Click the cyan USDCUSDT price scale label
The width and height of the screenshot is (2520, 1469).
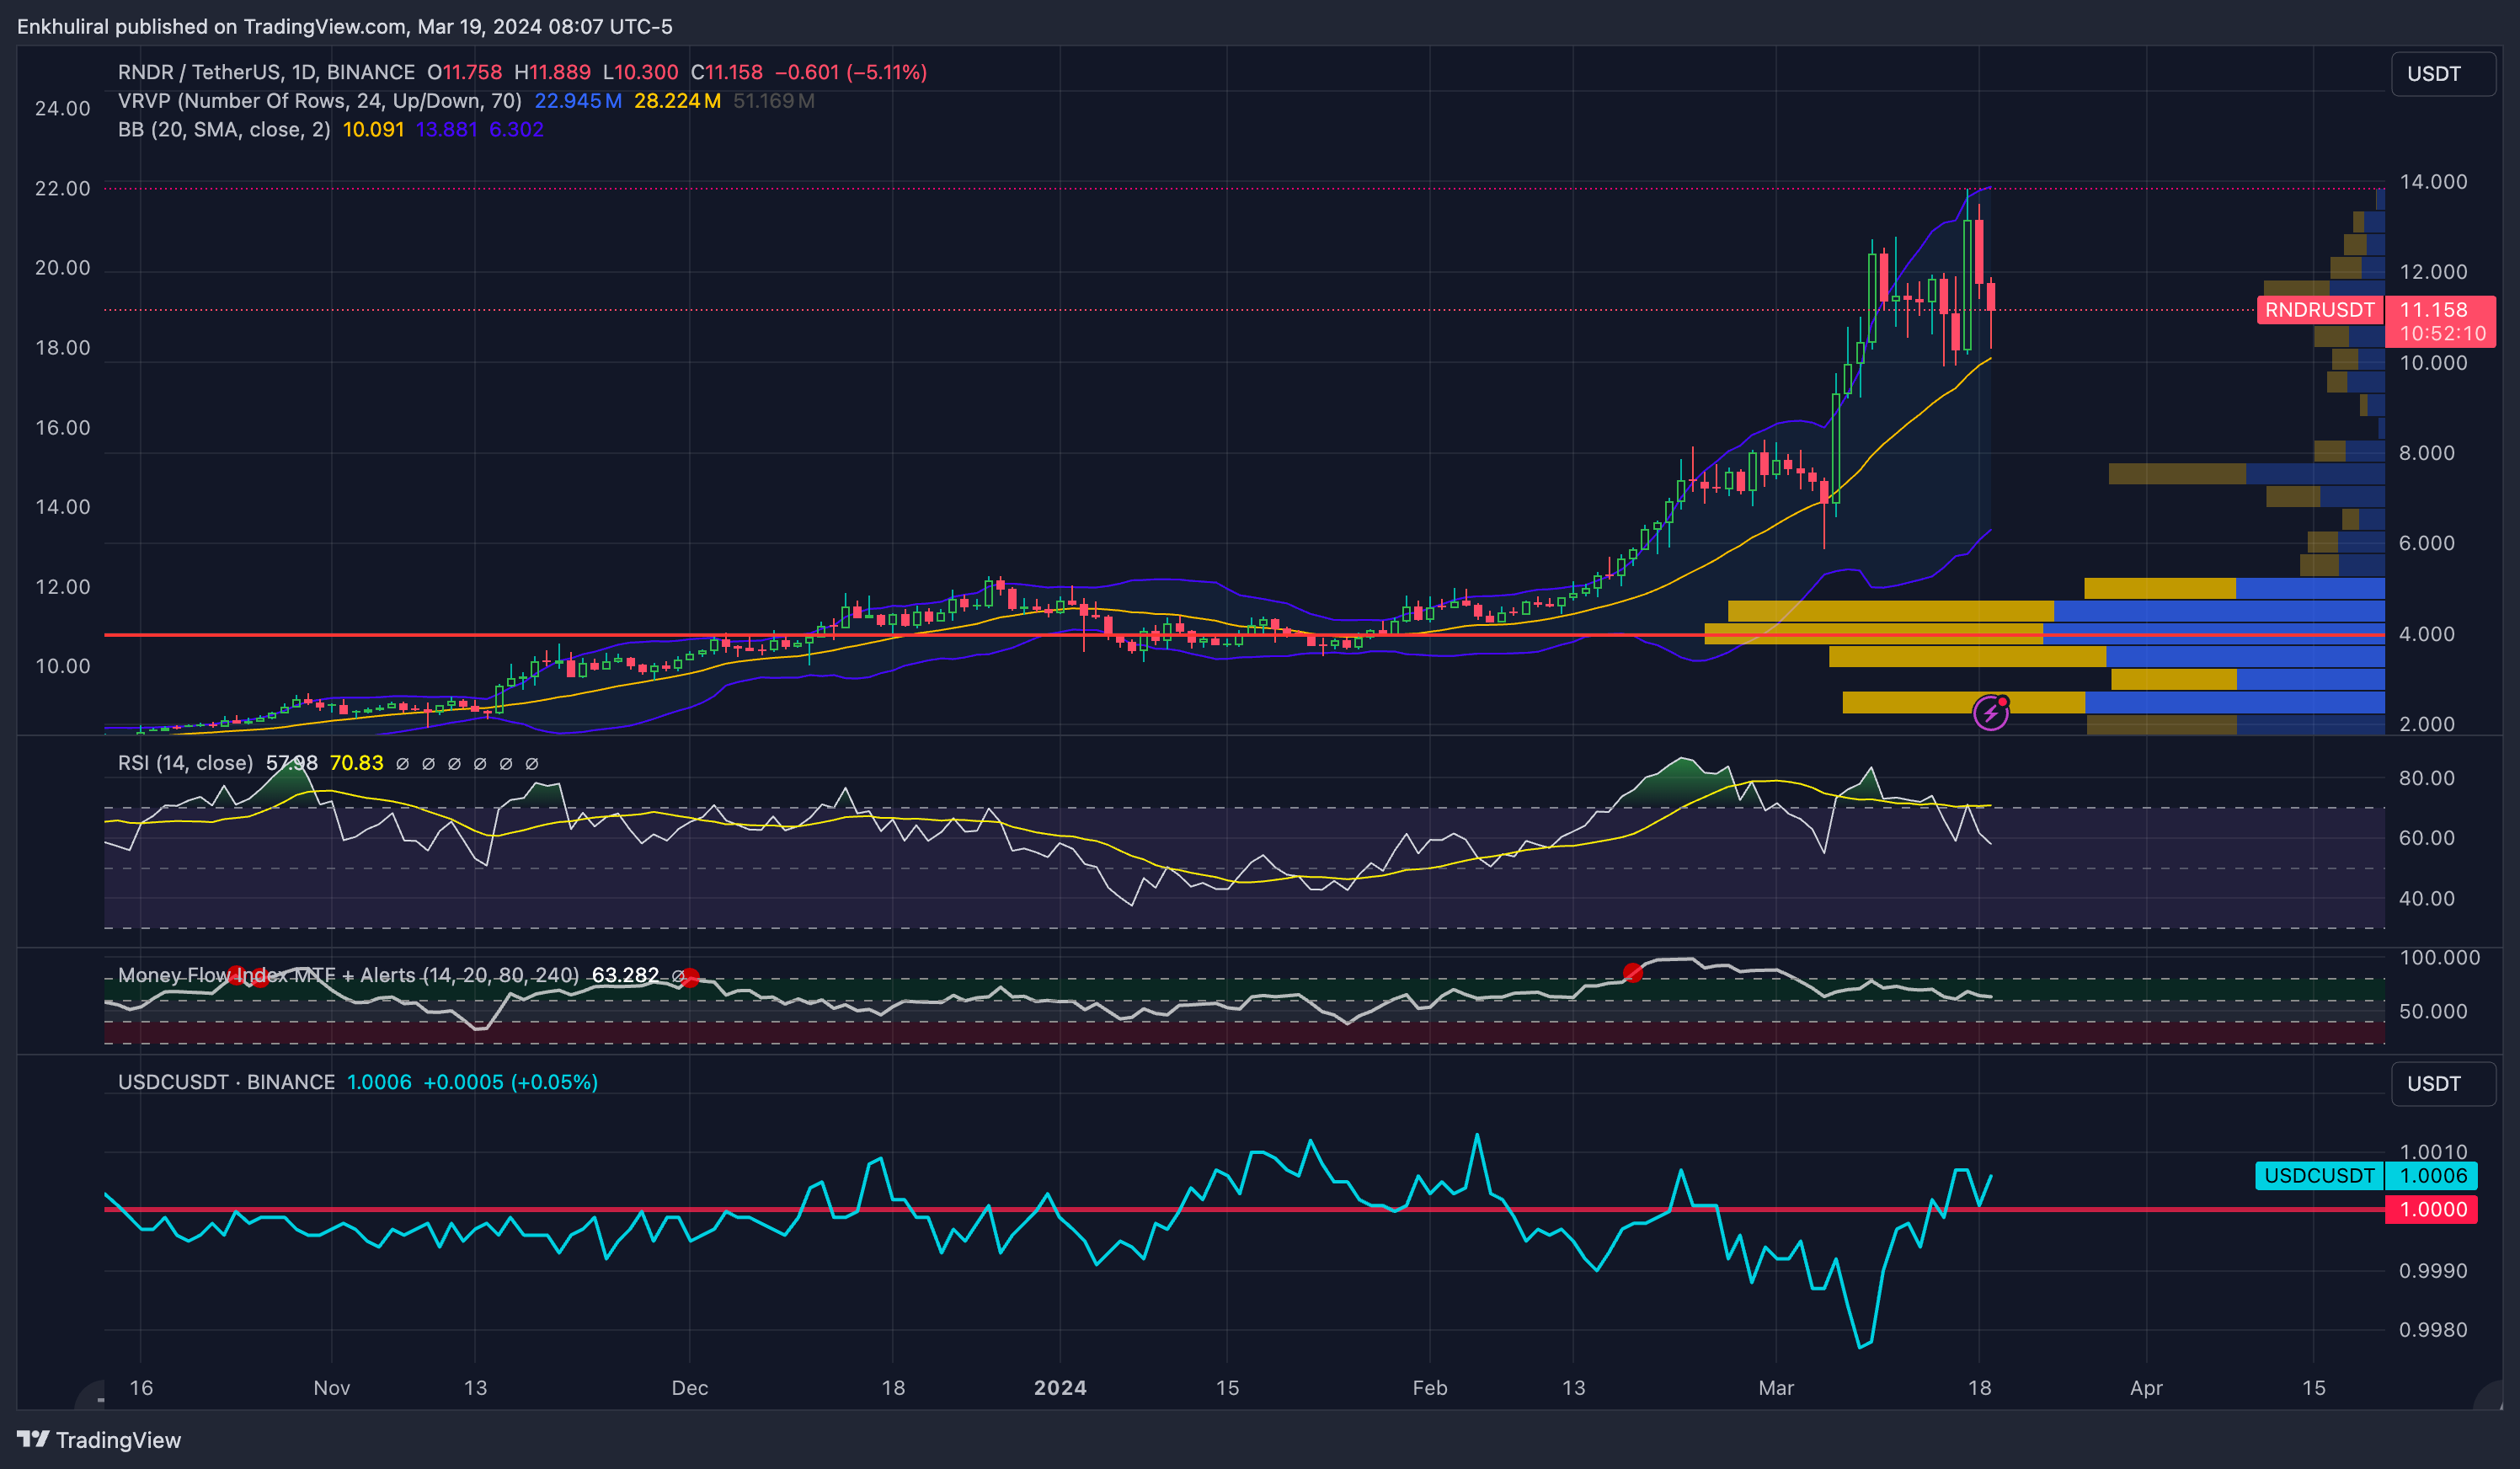tap(2318, 1175)
